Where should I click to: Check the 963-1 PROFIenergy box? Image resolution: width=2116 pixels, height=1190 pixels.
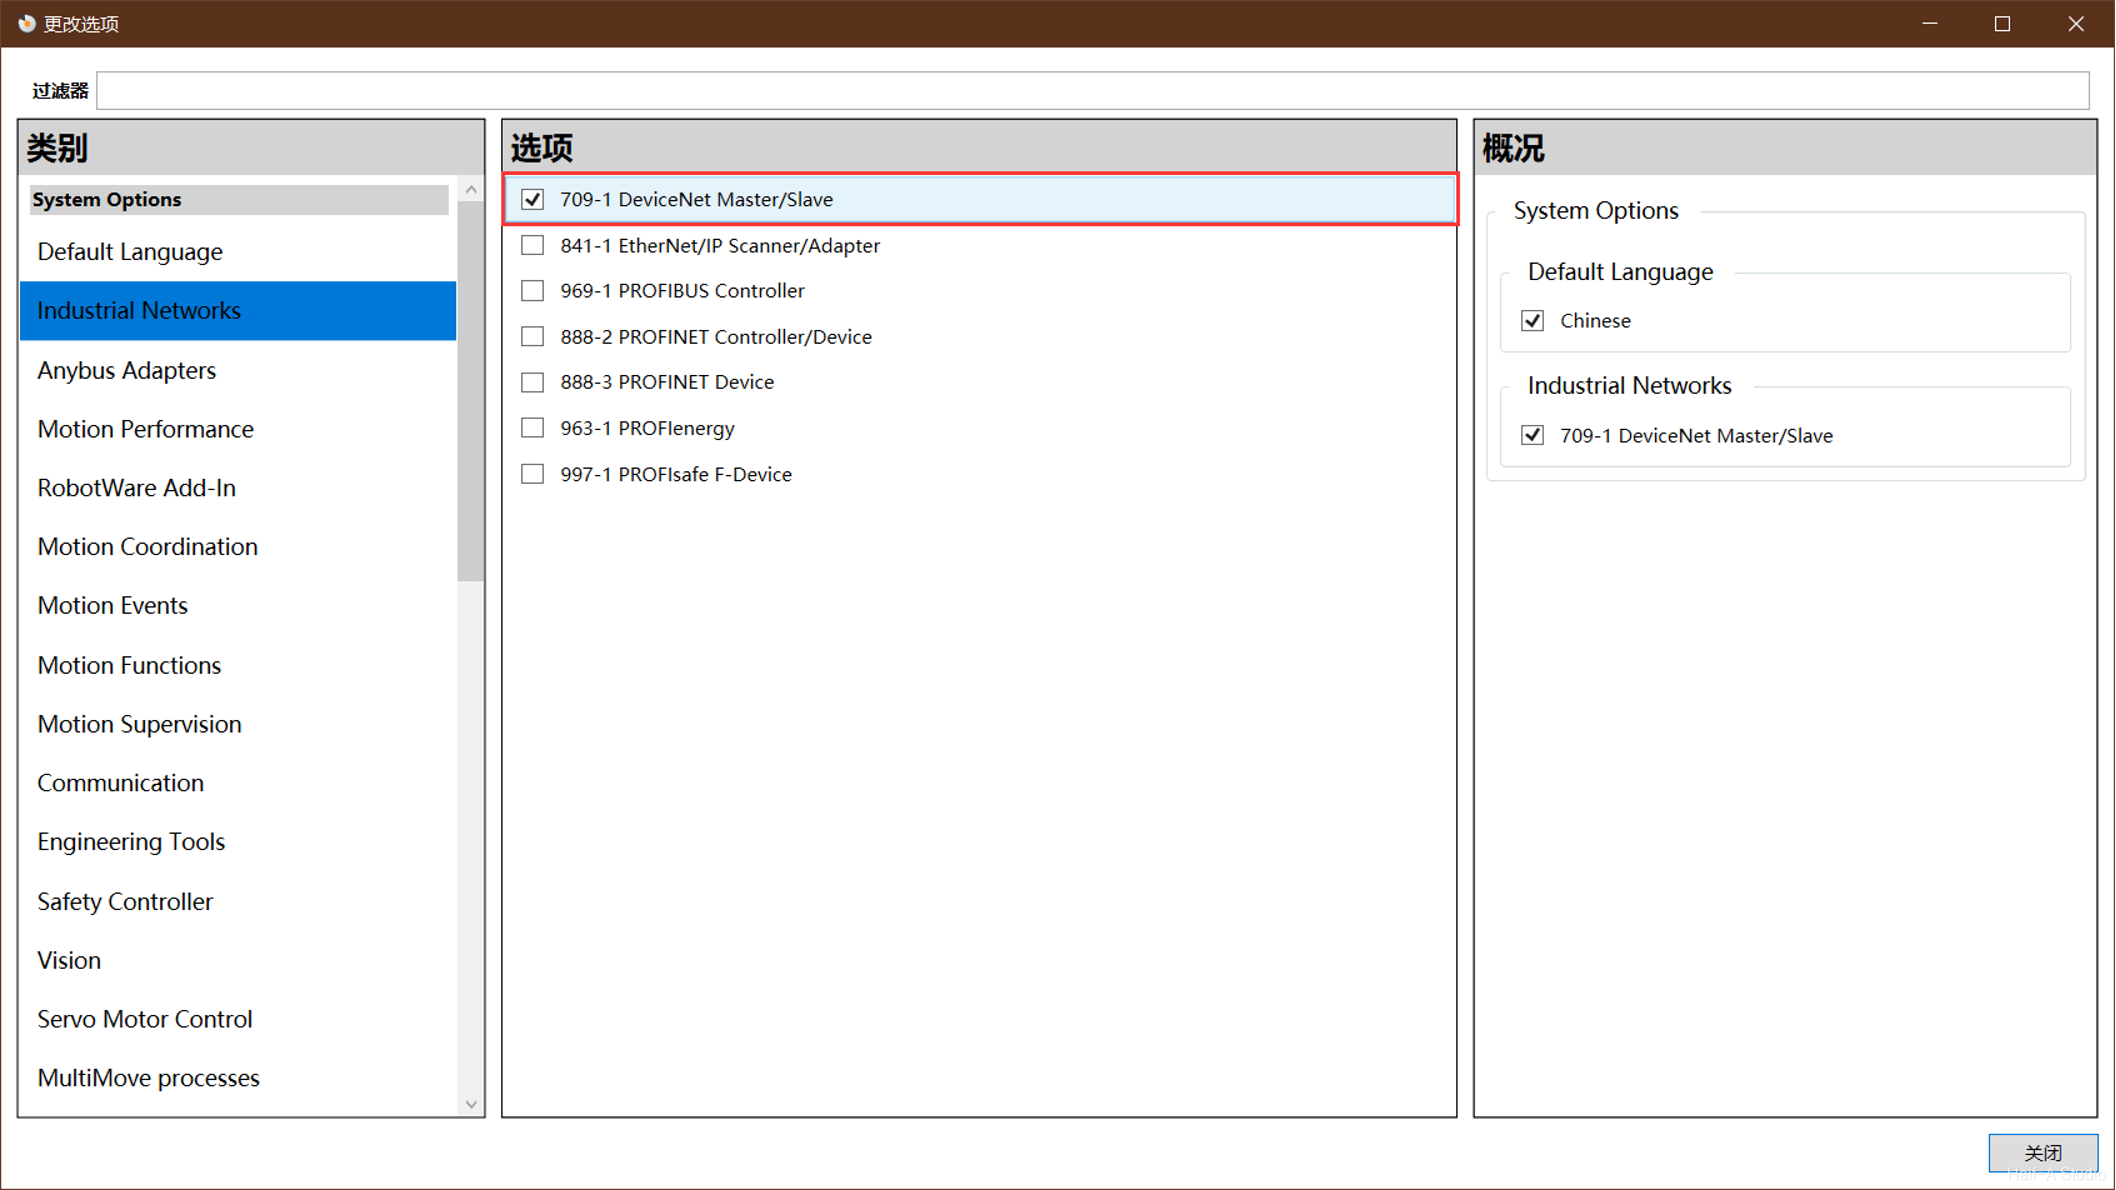coord(532,428)
